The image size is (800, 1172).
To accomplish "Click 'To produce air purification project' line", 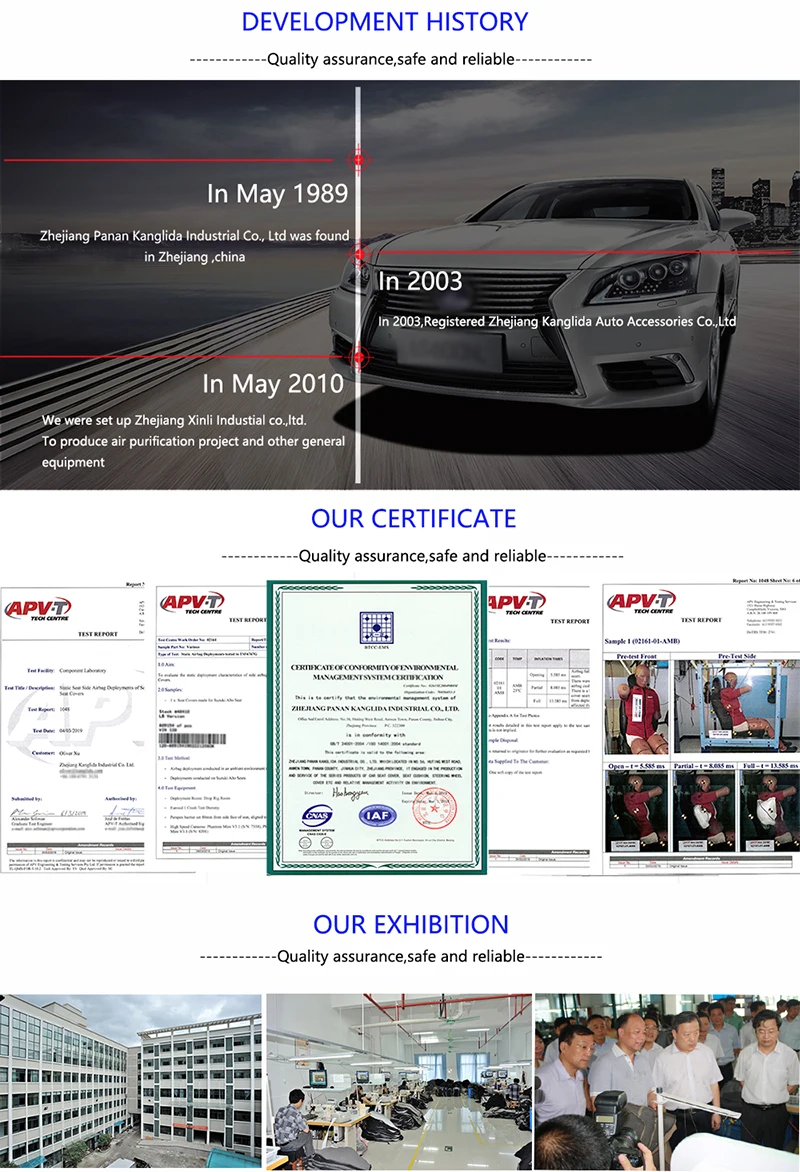I will [193, 441].
